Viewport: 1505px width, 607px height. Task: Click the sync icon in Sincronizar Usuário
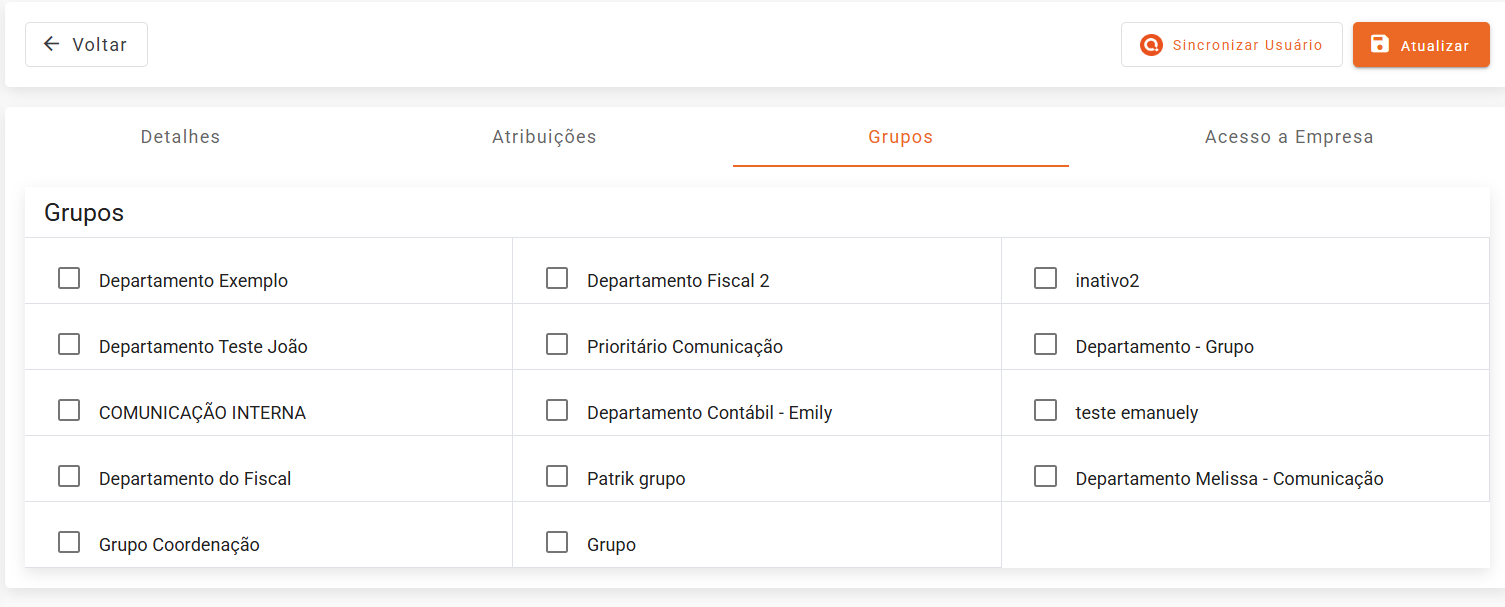(x=1152, y=45)
